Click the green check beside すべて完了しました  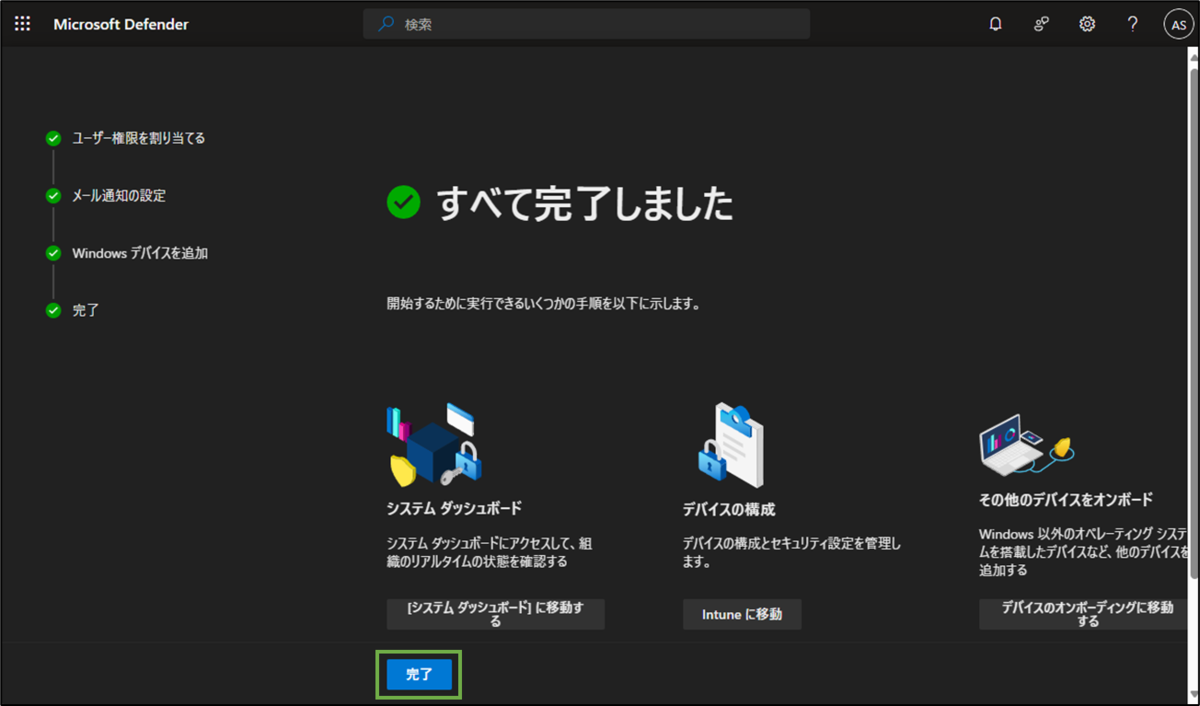click(x=404, y=203)
